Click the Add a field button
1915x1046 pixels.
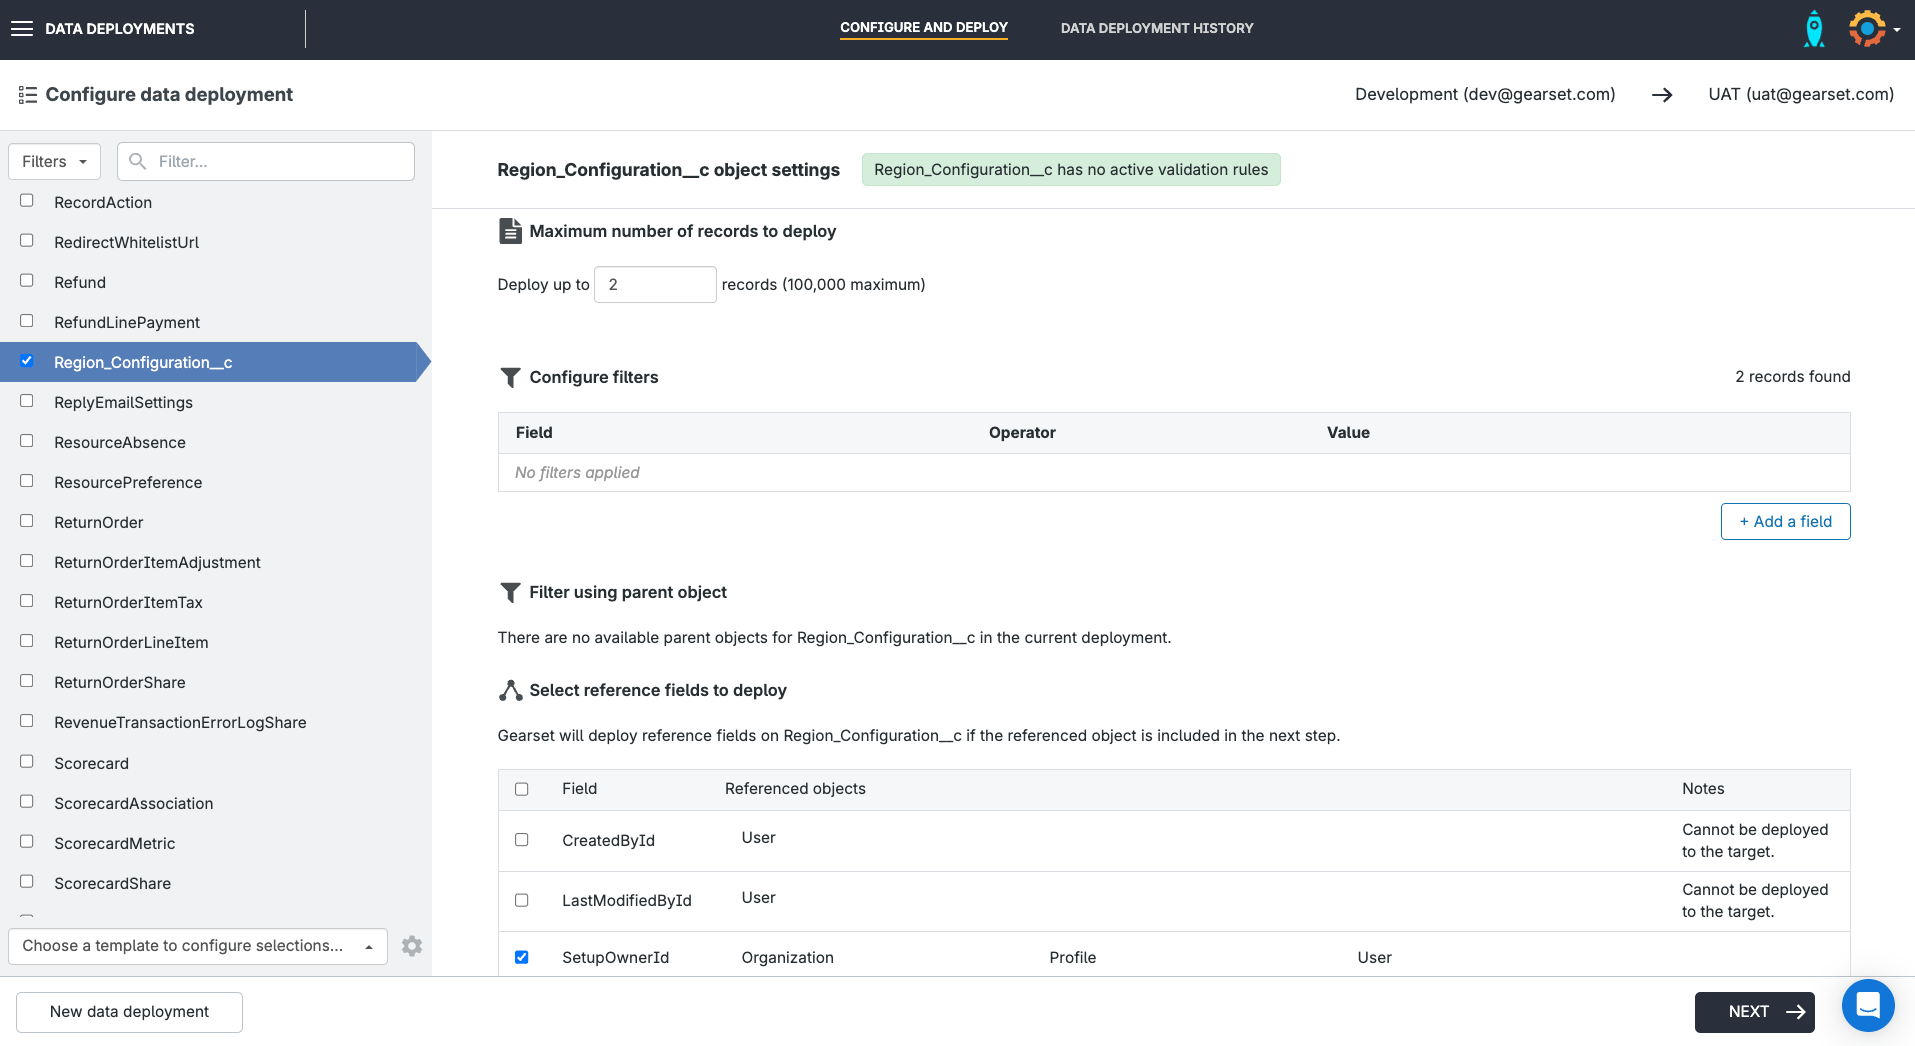pyautogui.click(x=1785, y=522)
